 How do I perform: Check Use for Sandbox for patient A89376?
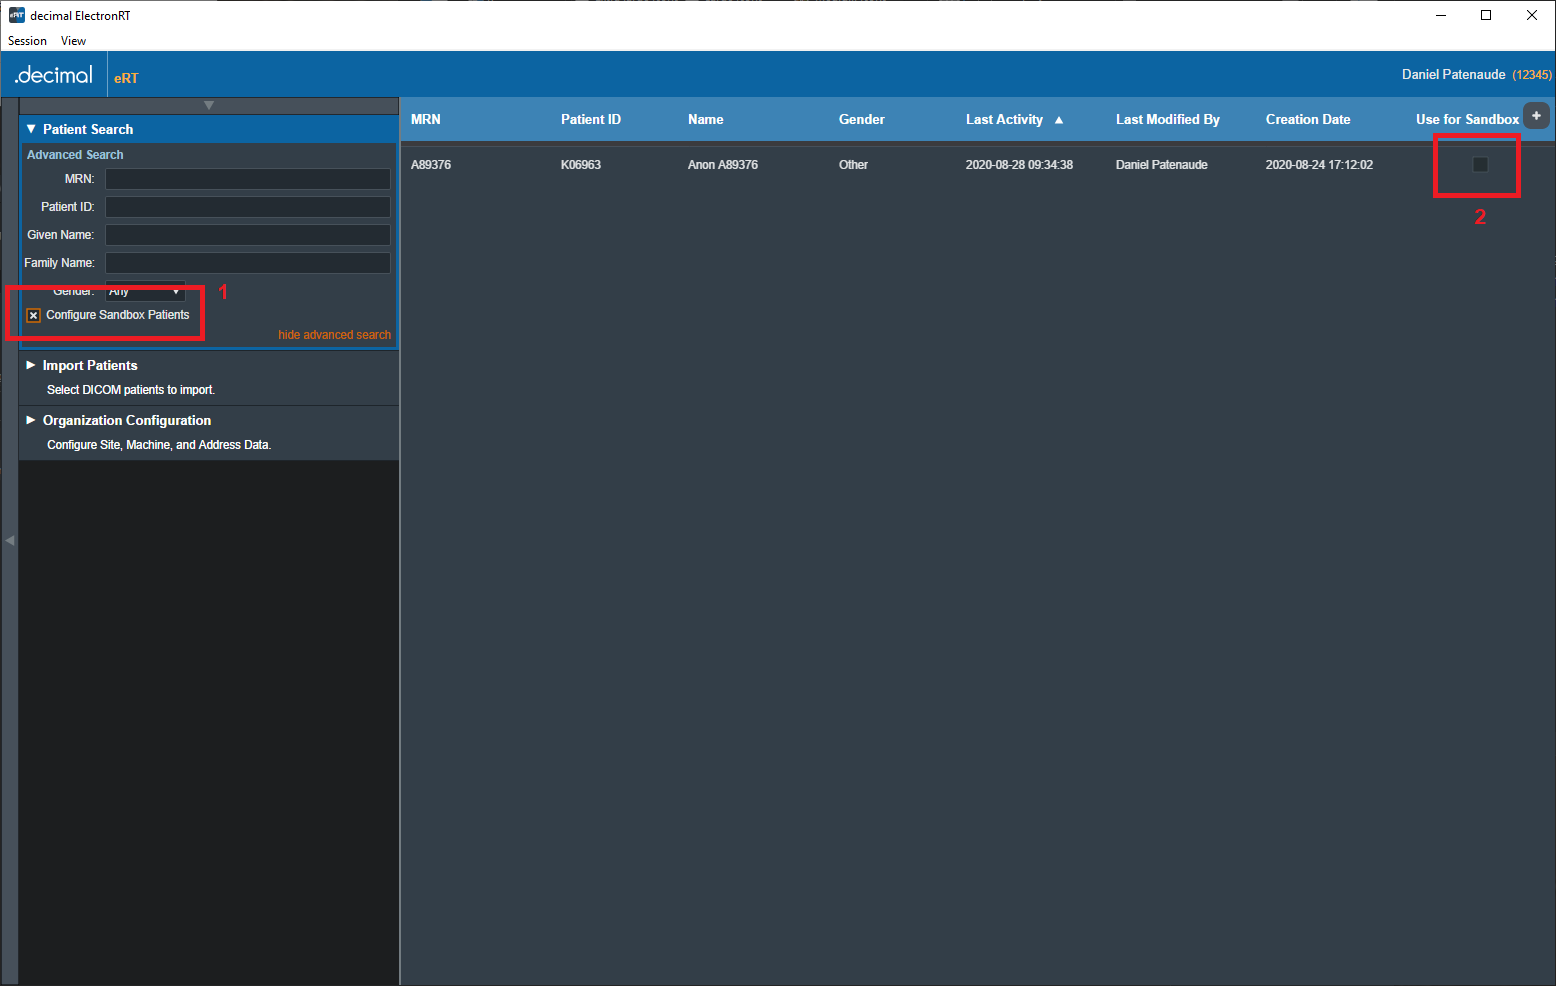click(1480, 165)
